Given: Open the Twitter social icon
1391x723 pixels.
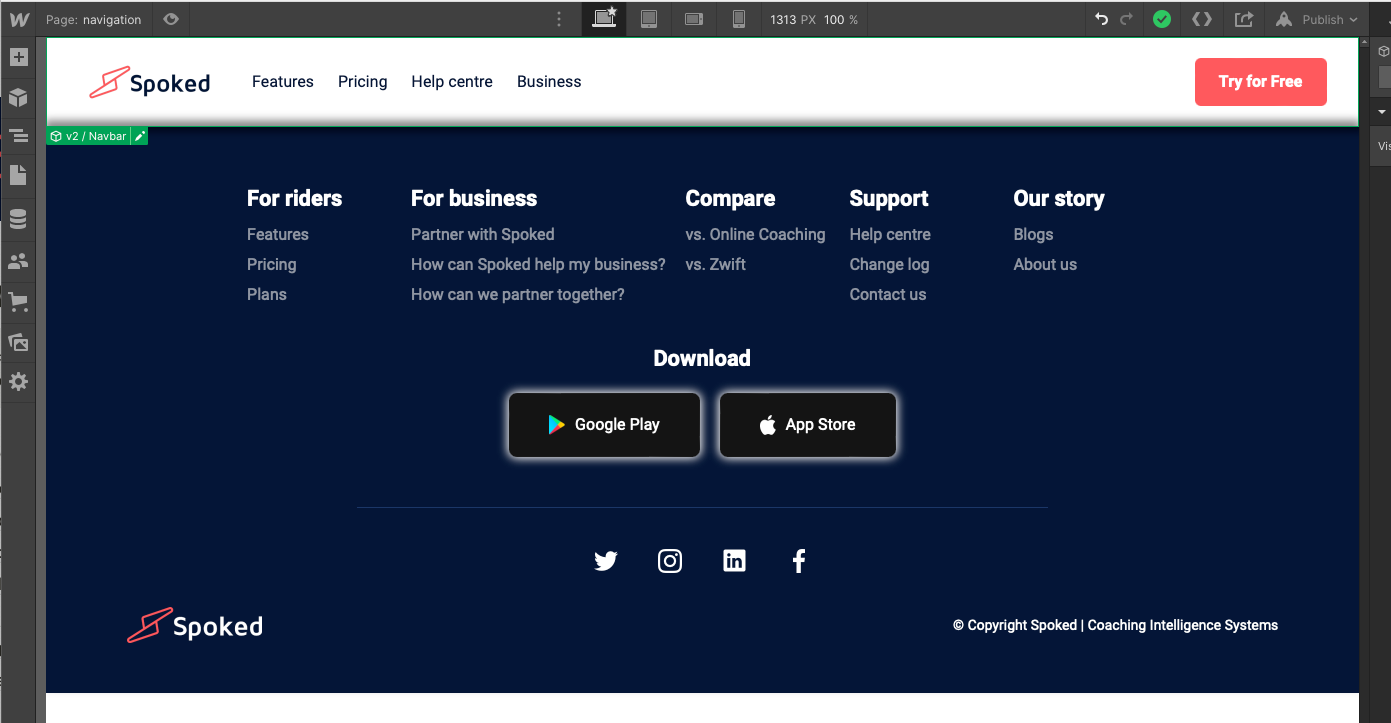Looking at the screenshot, I should pos(606,561).
